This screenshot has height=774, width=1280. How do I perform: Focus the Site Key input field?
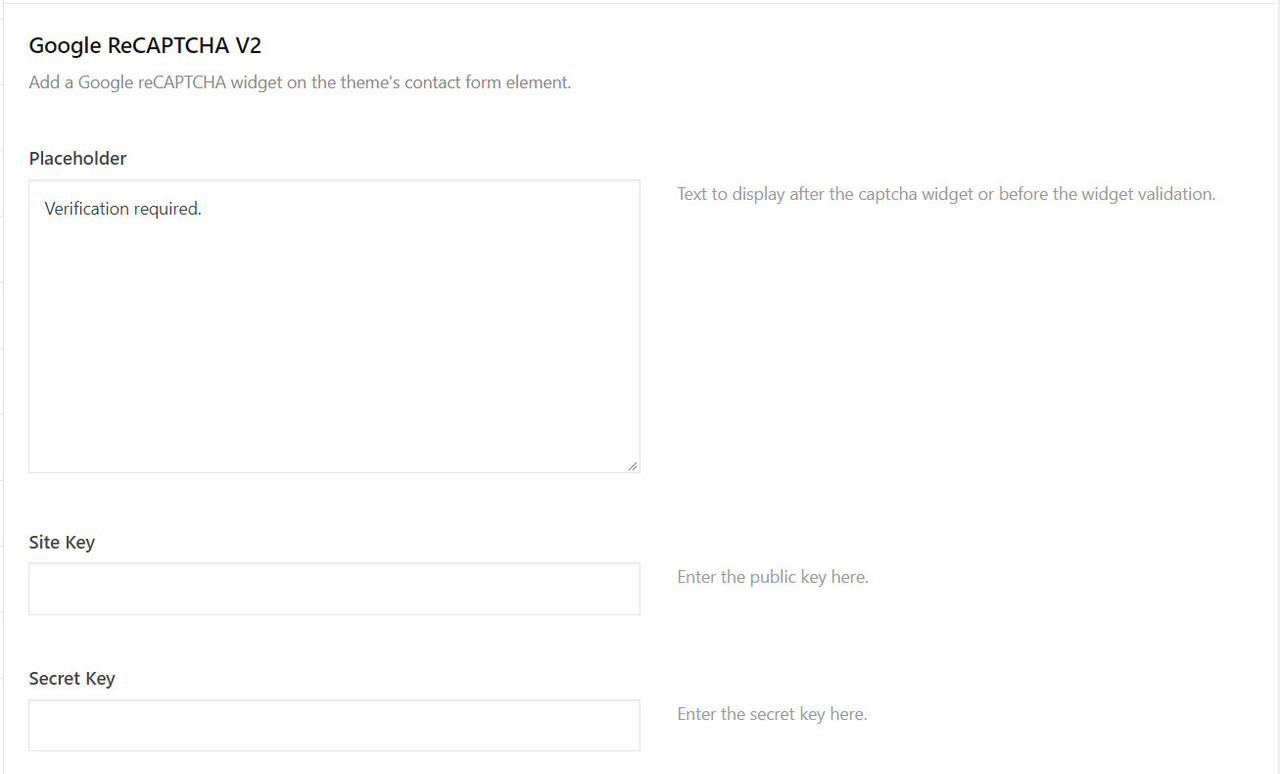point(334,588)
